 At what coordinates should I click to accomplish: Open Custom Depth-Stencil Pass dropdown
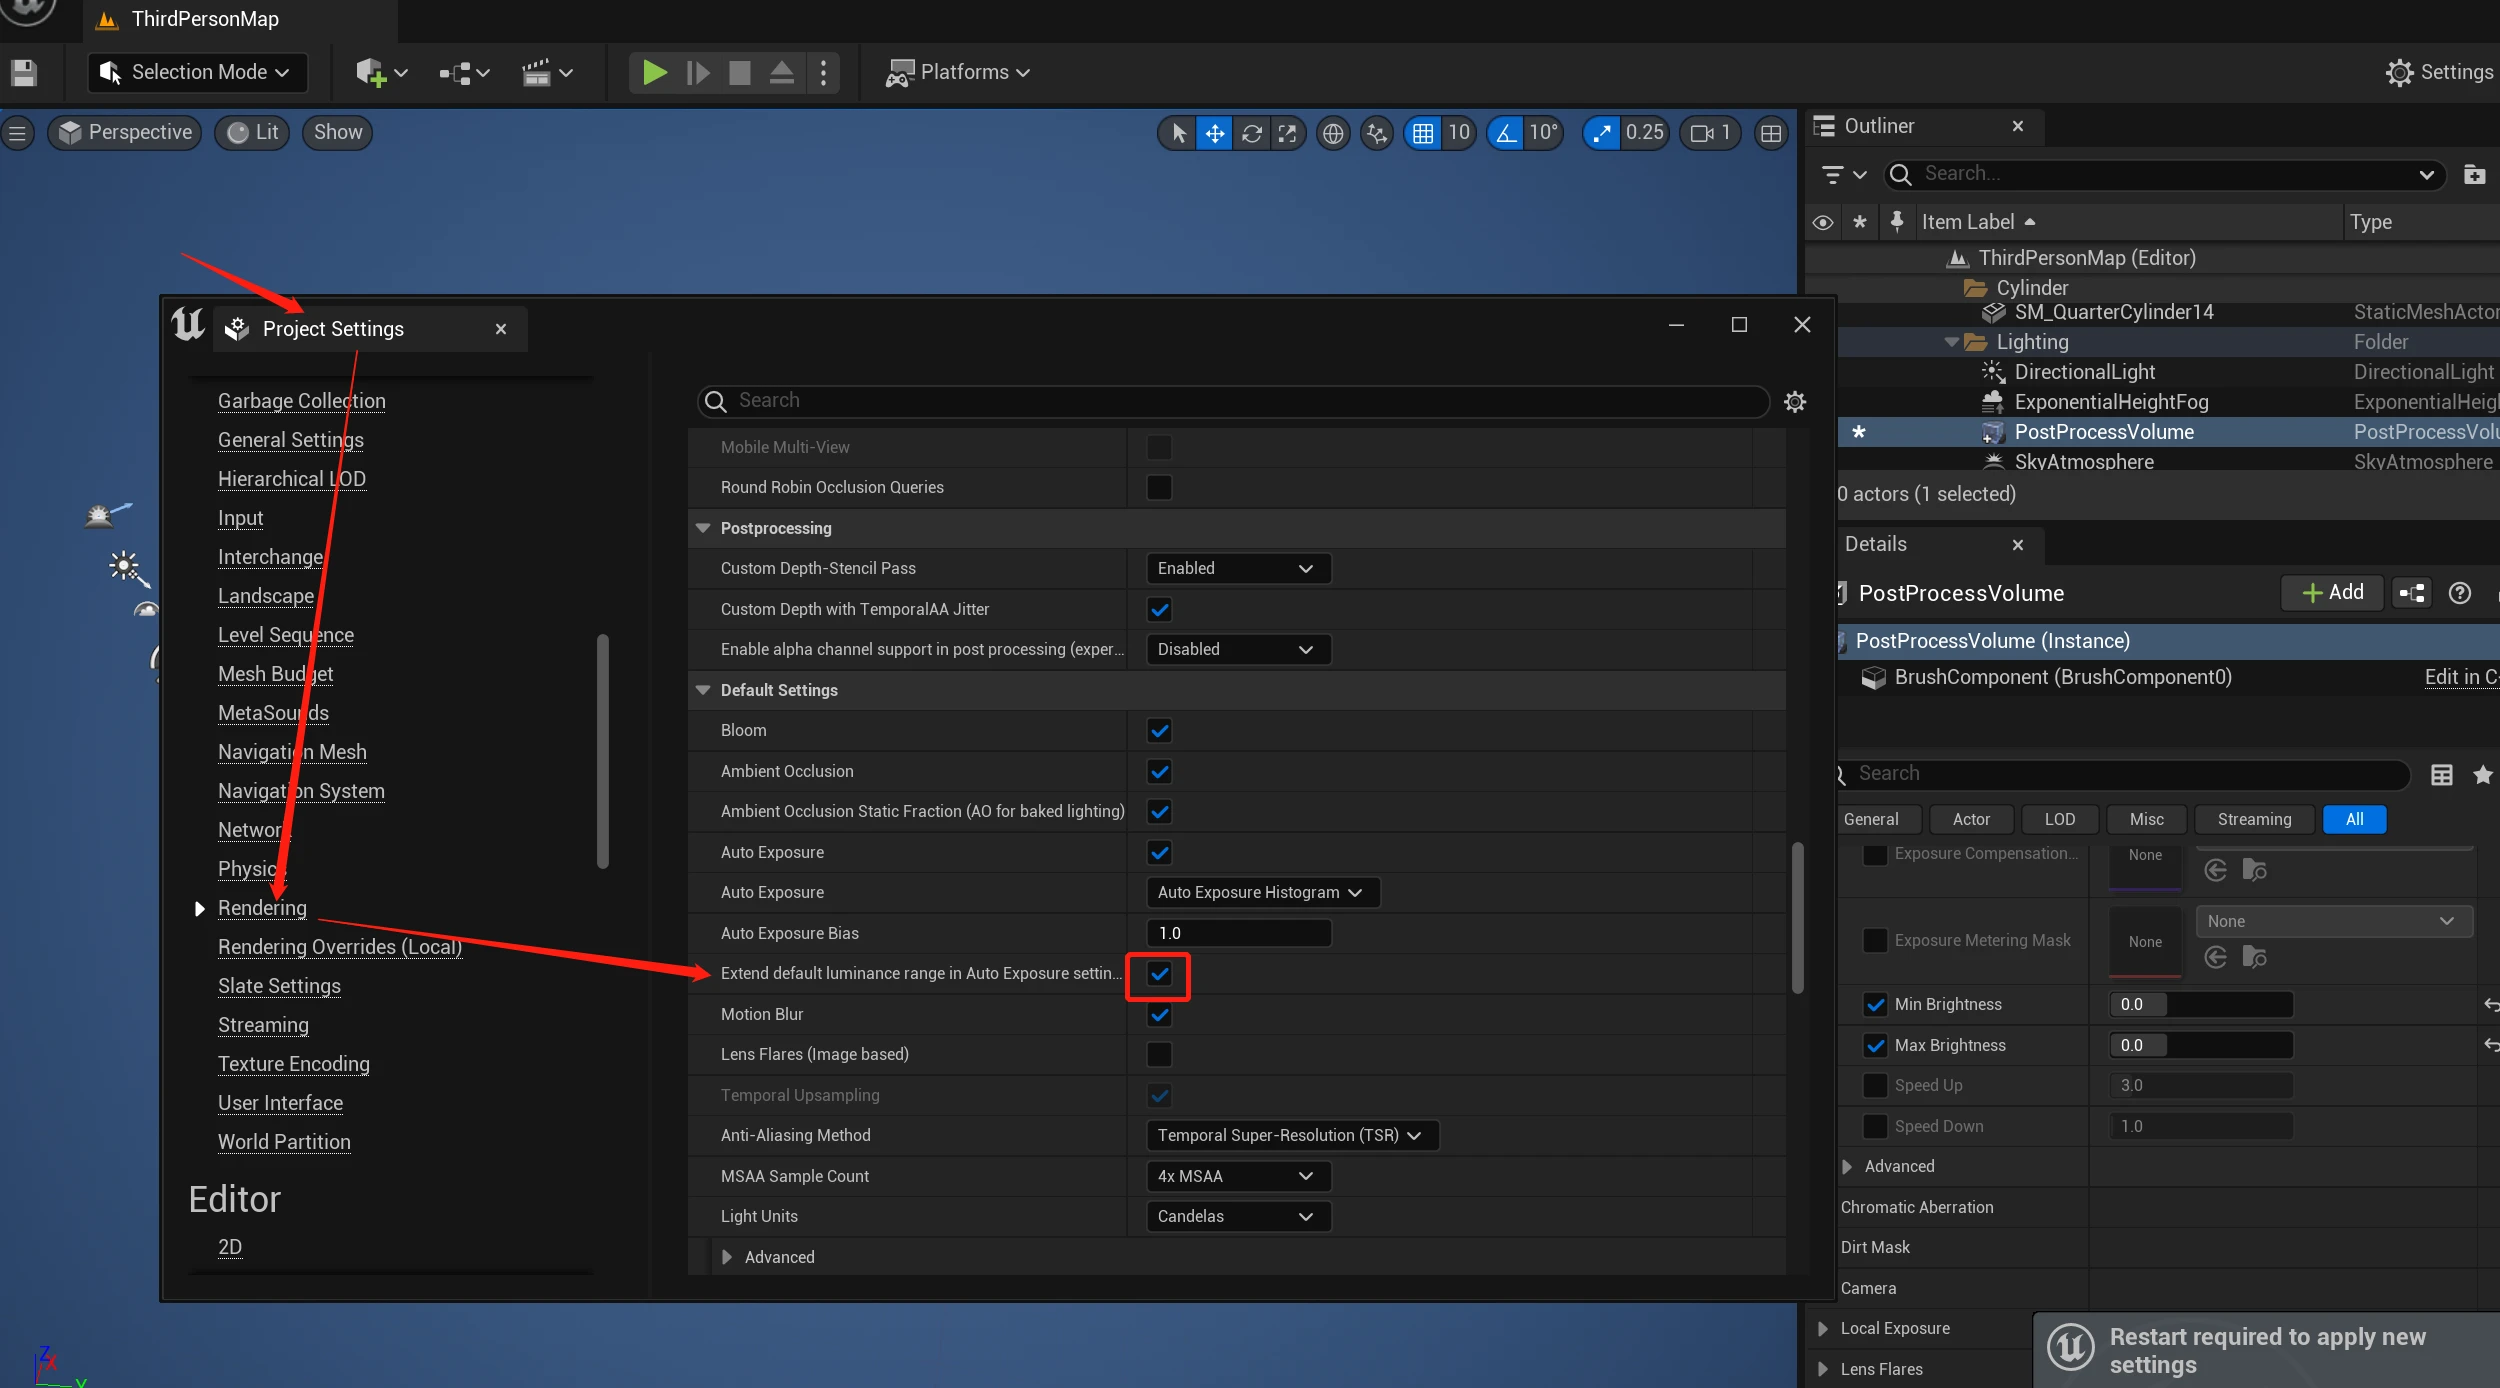point(1238,569)
